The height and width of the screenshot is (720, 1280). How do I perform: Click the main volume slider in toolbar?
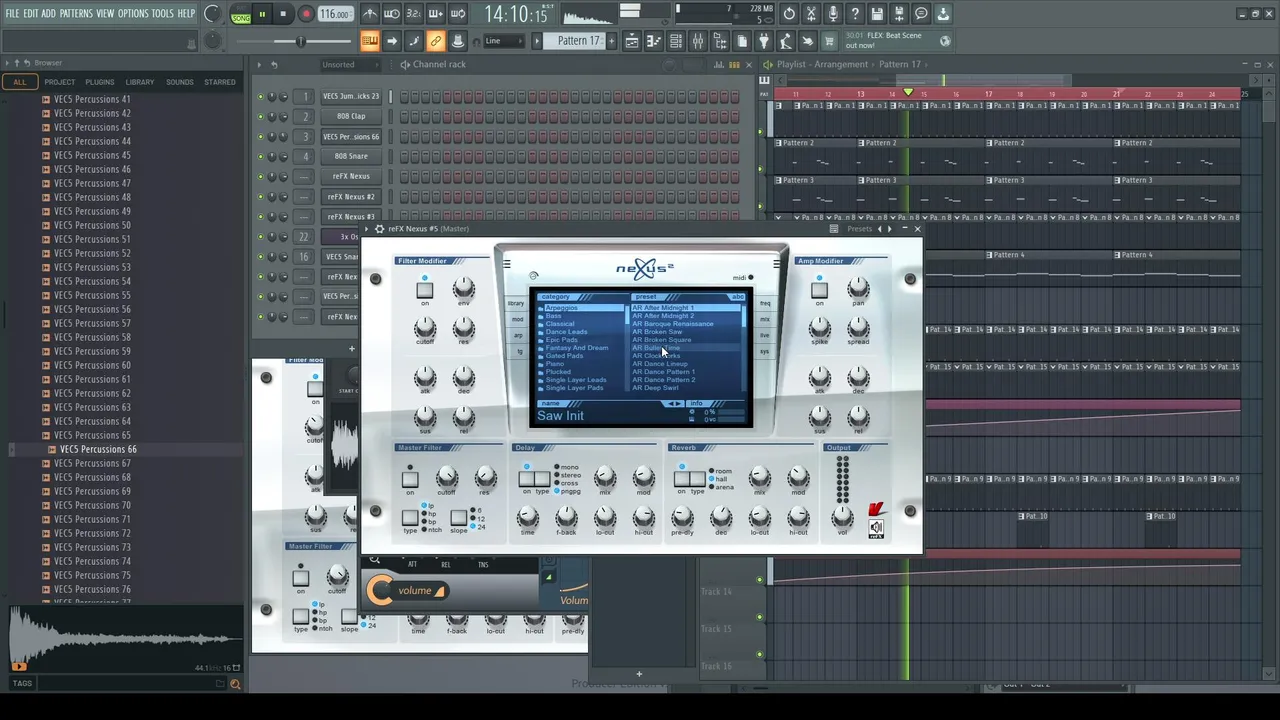(300, 41)
